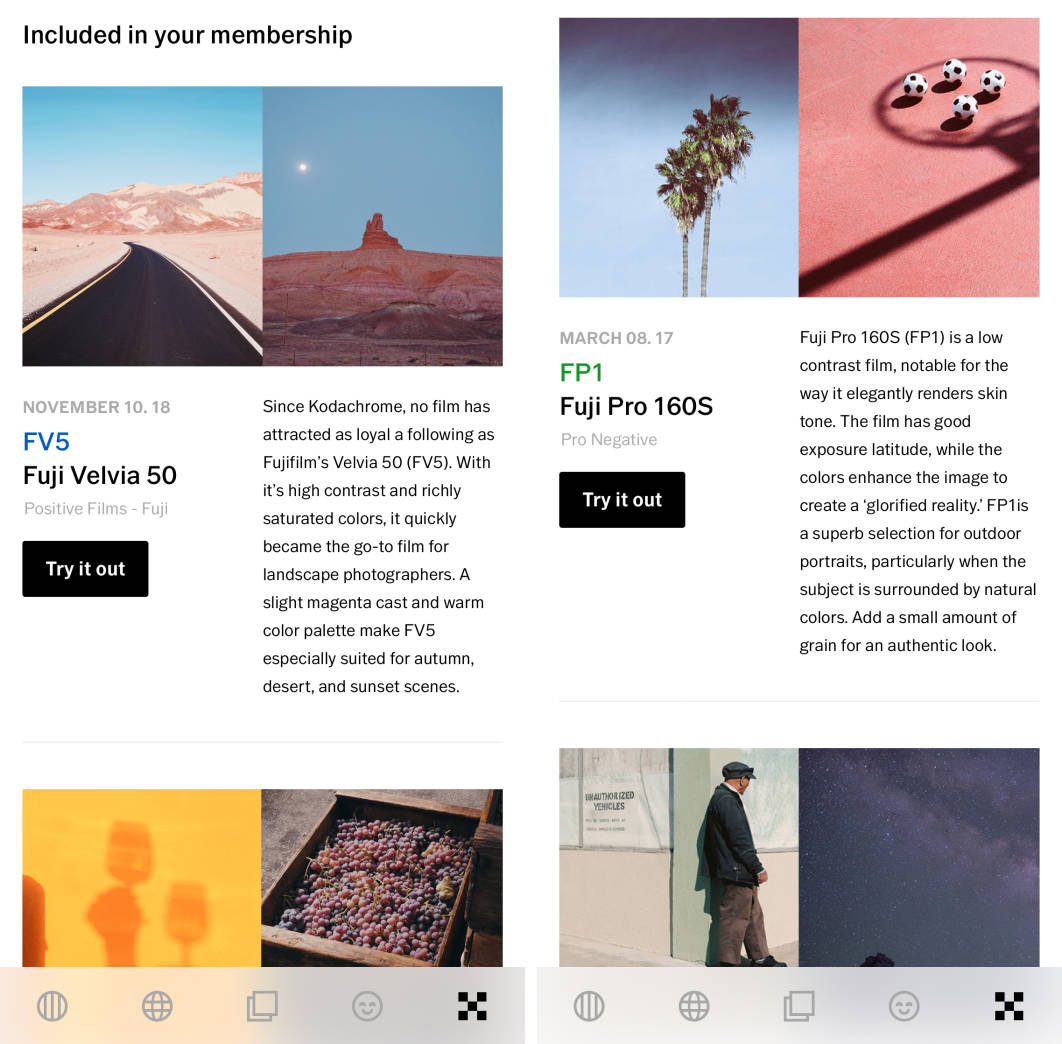Screen dimensions: 1062x1044
Task: Open the globe Discover icon on the right screen
Action: 694,1006
